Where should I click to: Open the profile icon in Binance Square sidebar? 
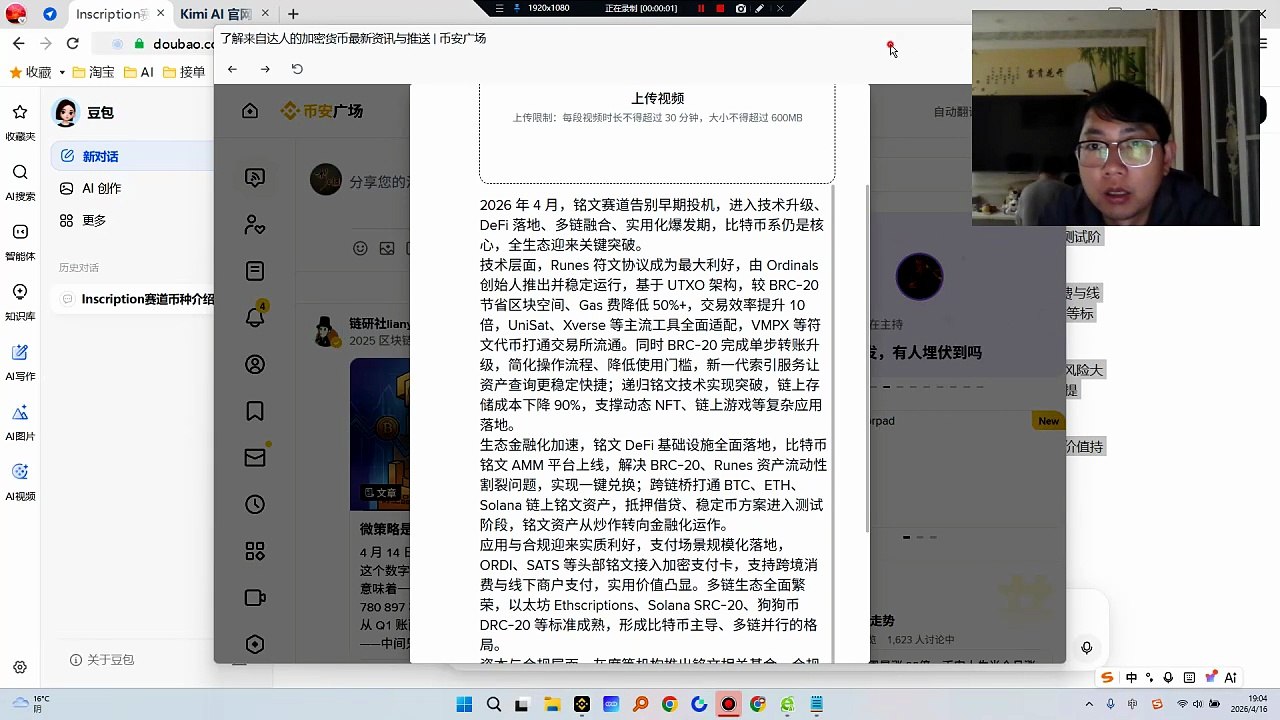[255, 365]
